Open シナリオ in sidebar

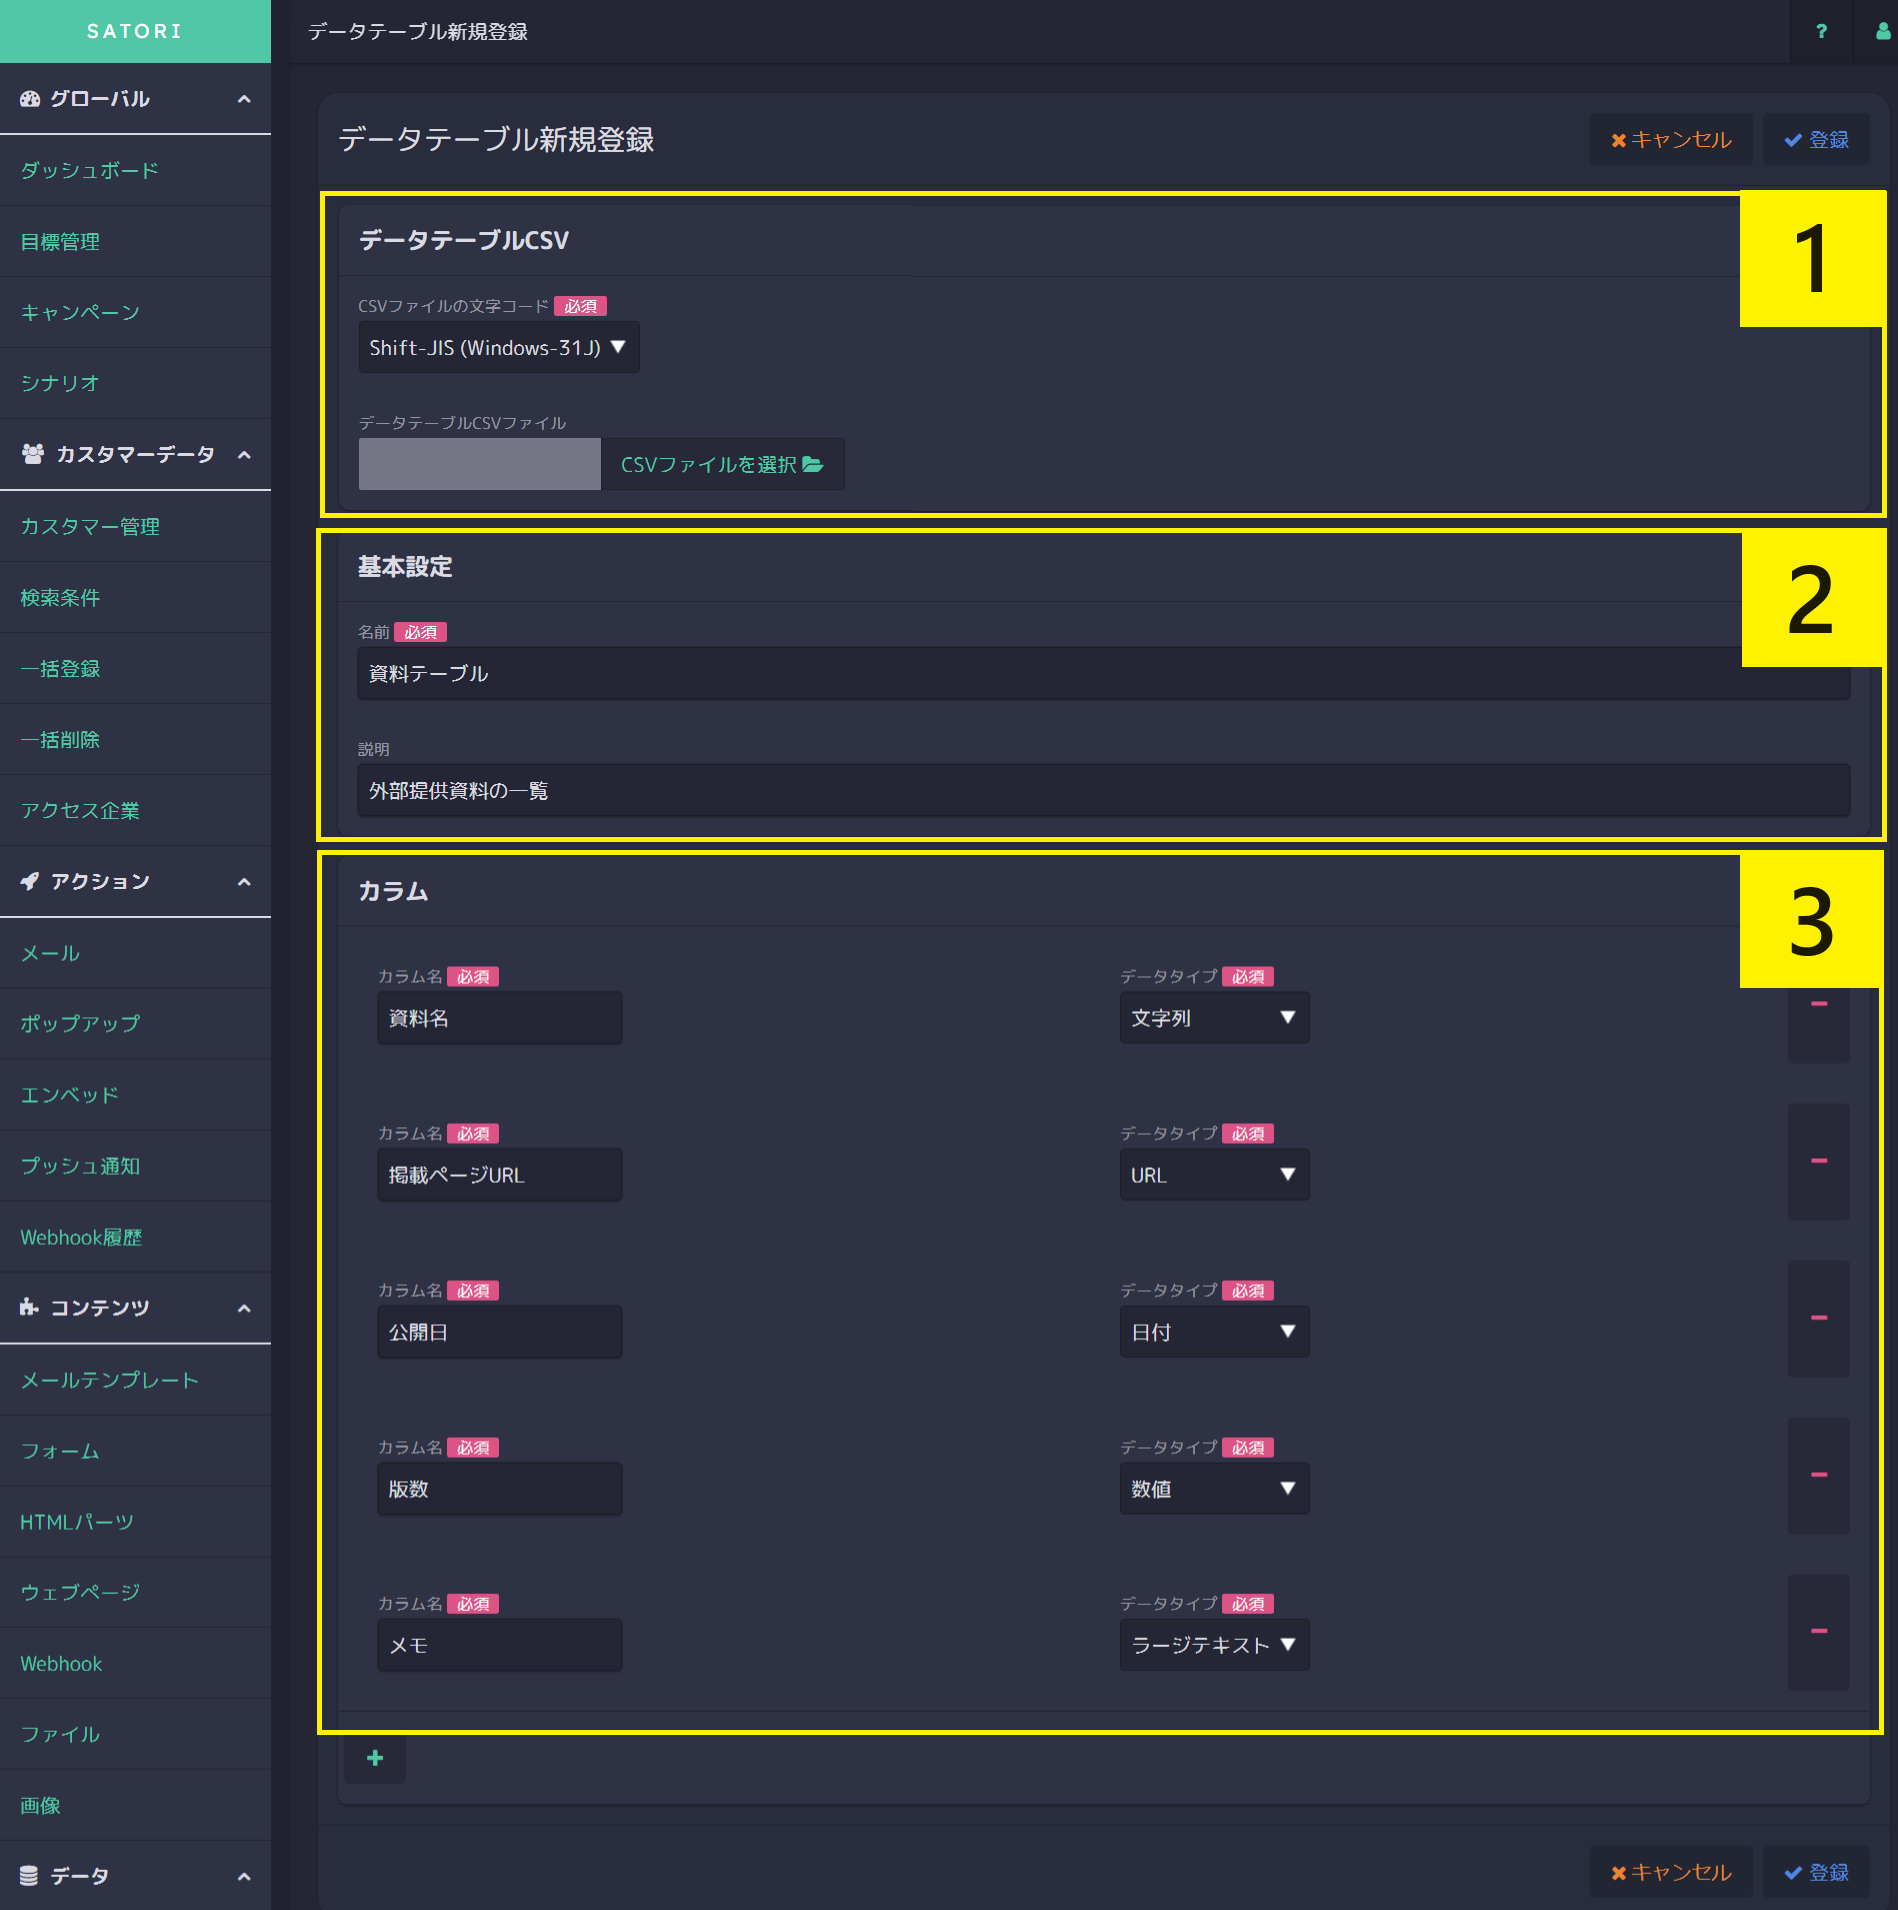coord(135,383)
